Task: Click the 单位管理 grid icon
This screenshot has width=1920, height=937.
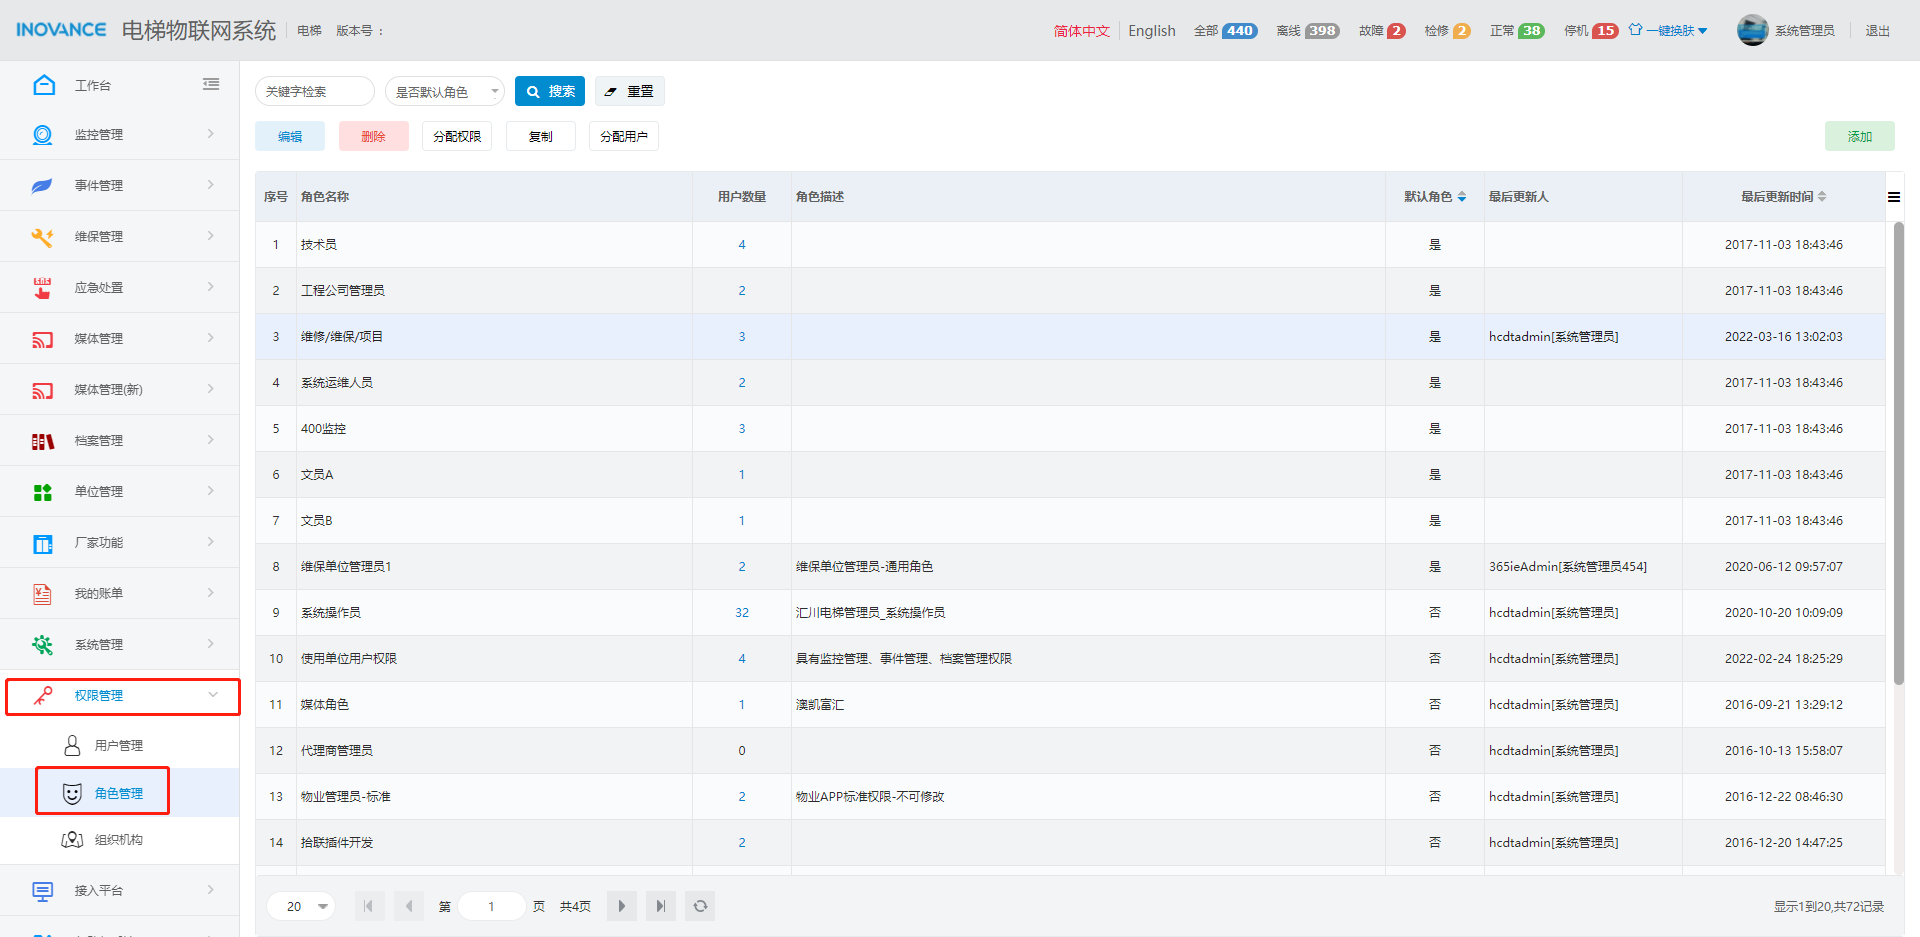Action: (x=42, y=492)
